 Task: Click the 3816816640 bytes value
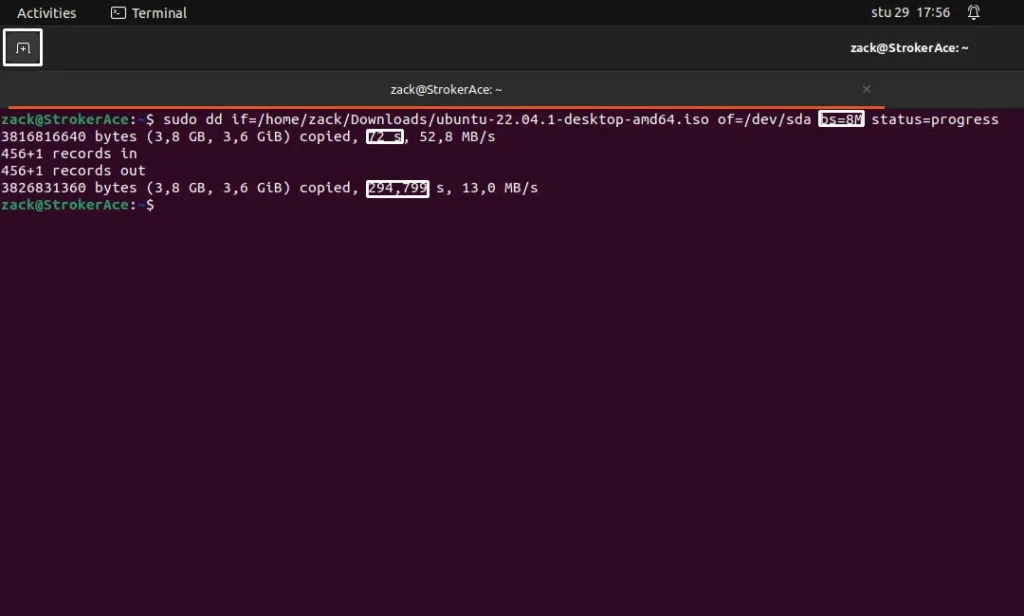[x=69, y=137]
